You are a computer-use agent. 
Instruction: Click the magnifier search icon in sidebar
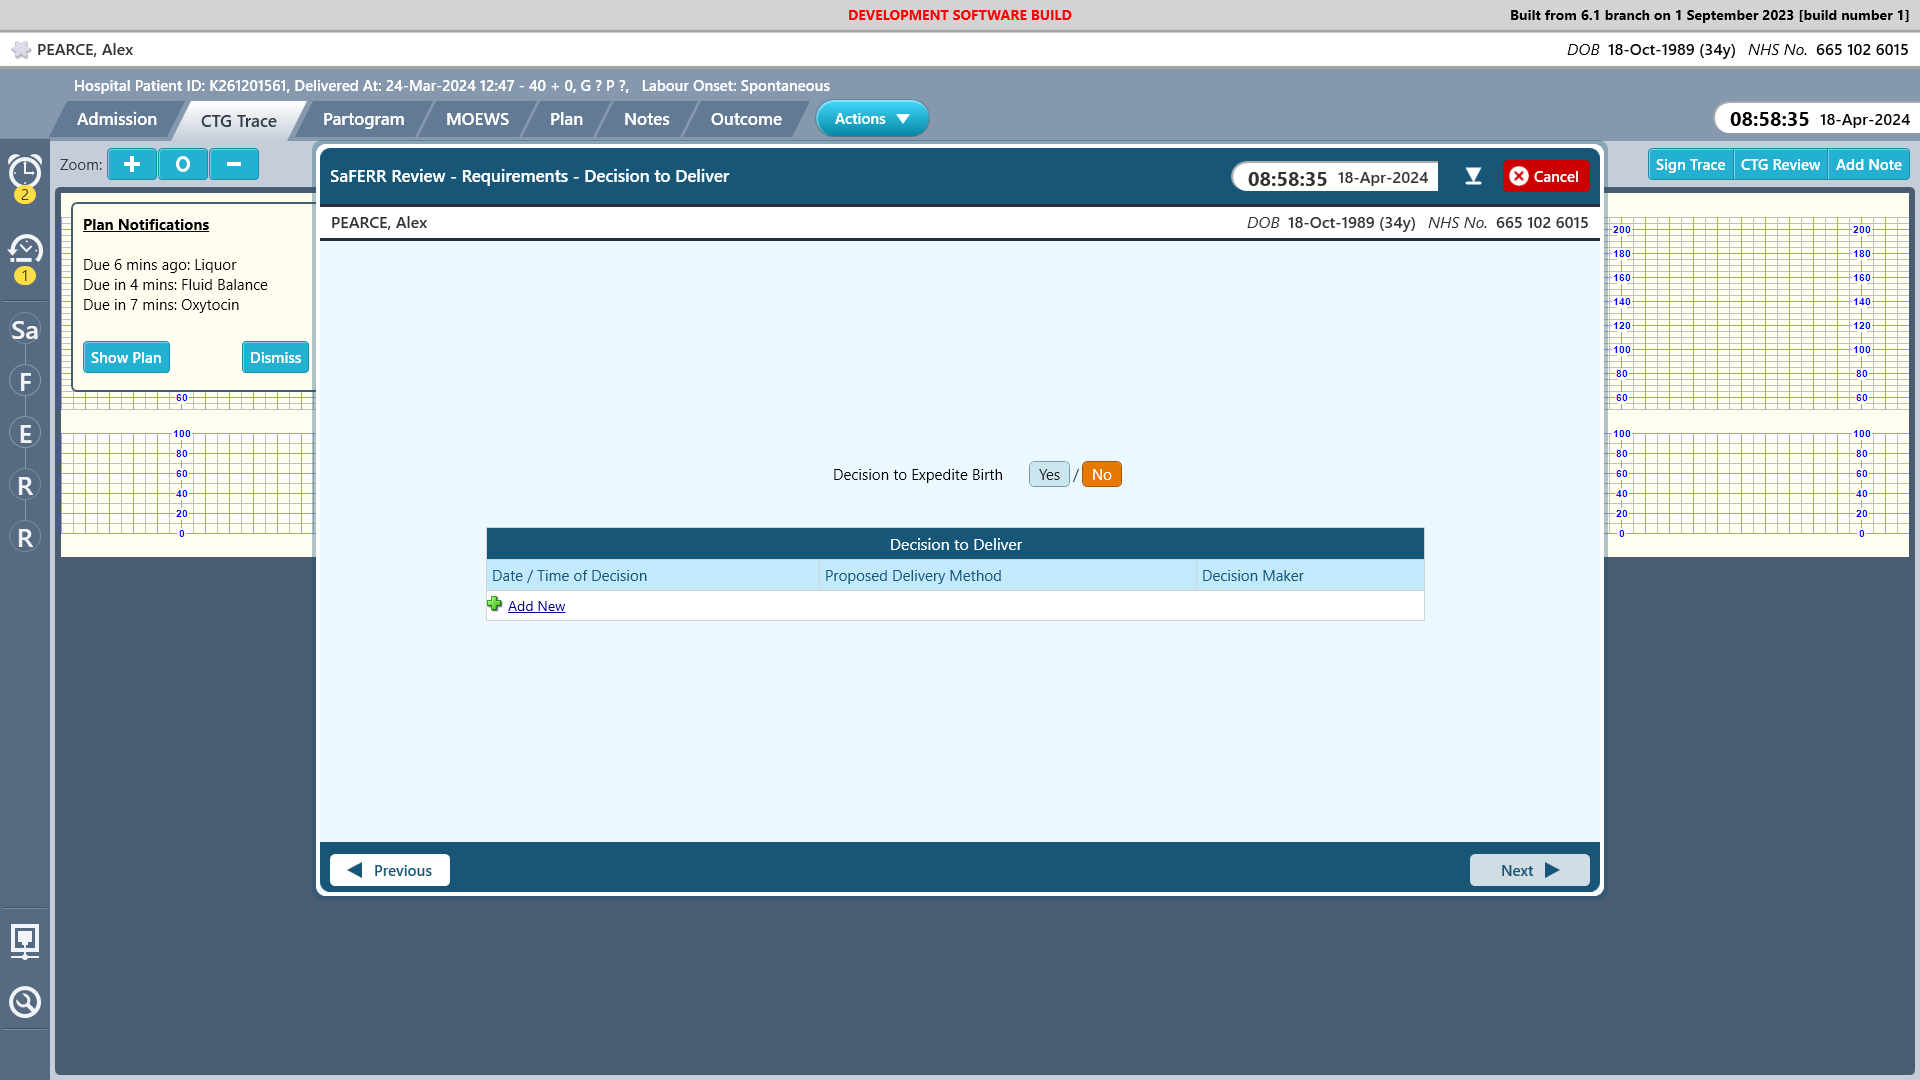click(x=25, y=1002)
